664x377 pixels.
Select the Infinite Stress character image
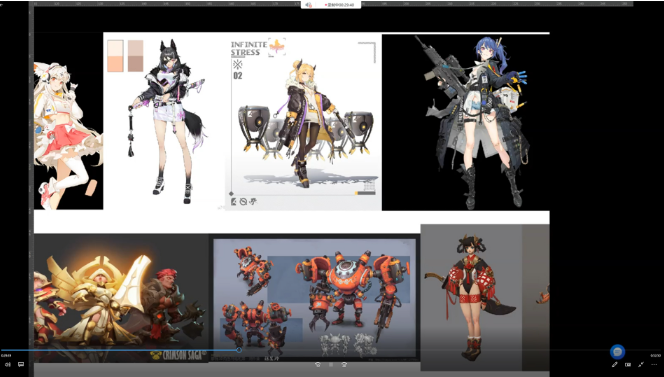pyautogui.click(x=303, y=122)
